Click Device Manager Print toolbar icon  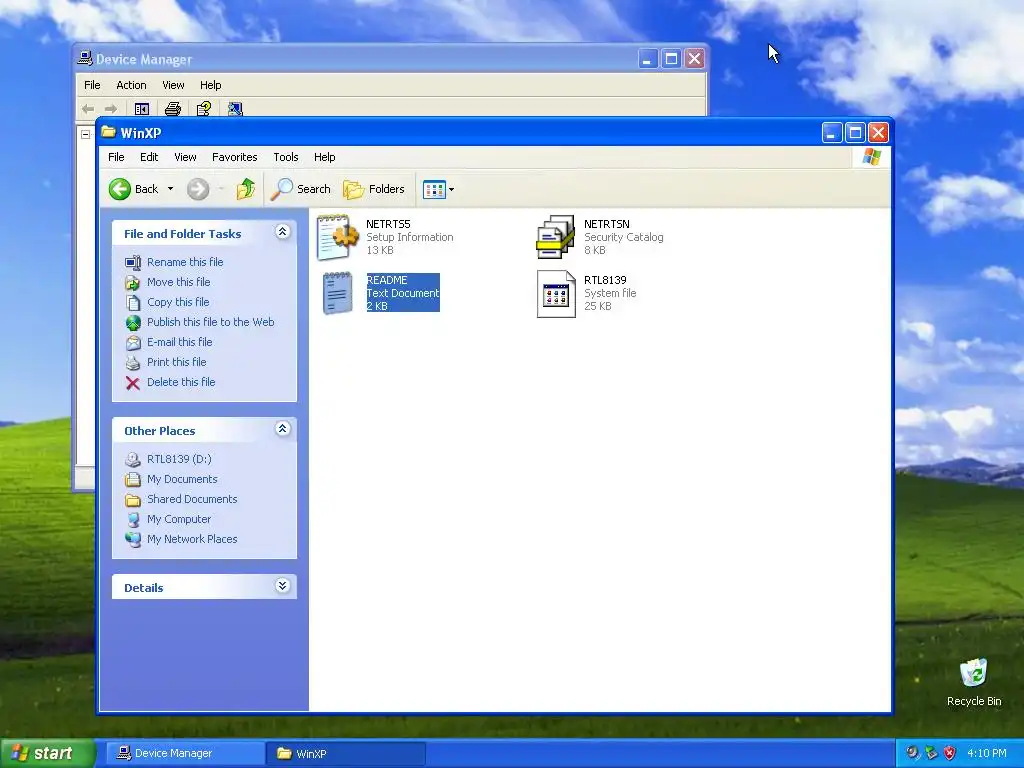[x=172, y=109]
